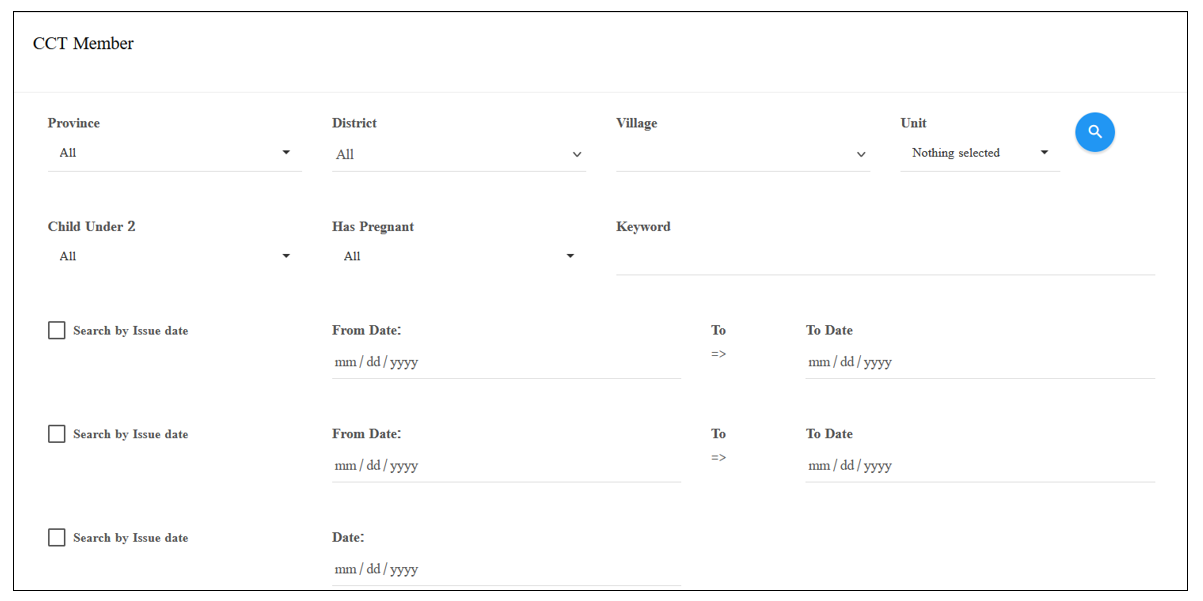Click the Province dropdown arrow icon

coord(286,153)
